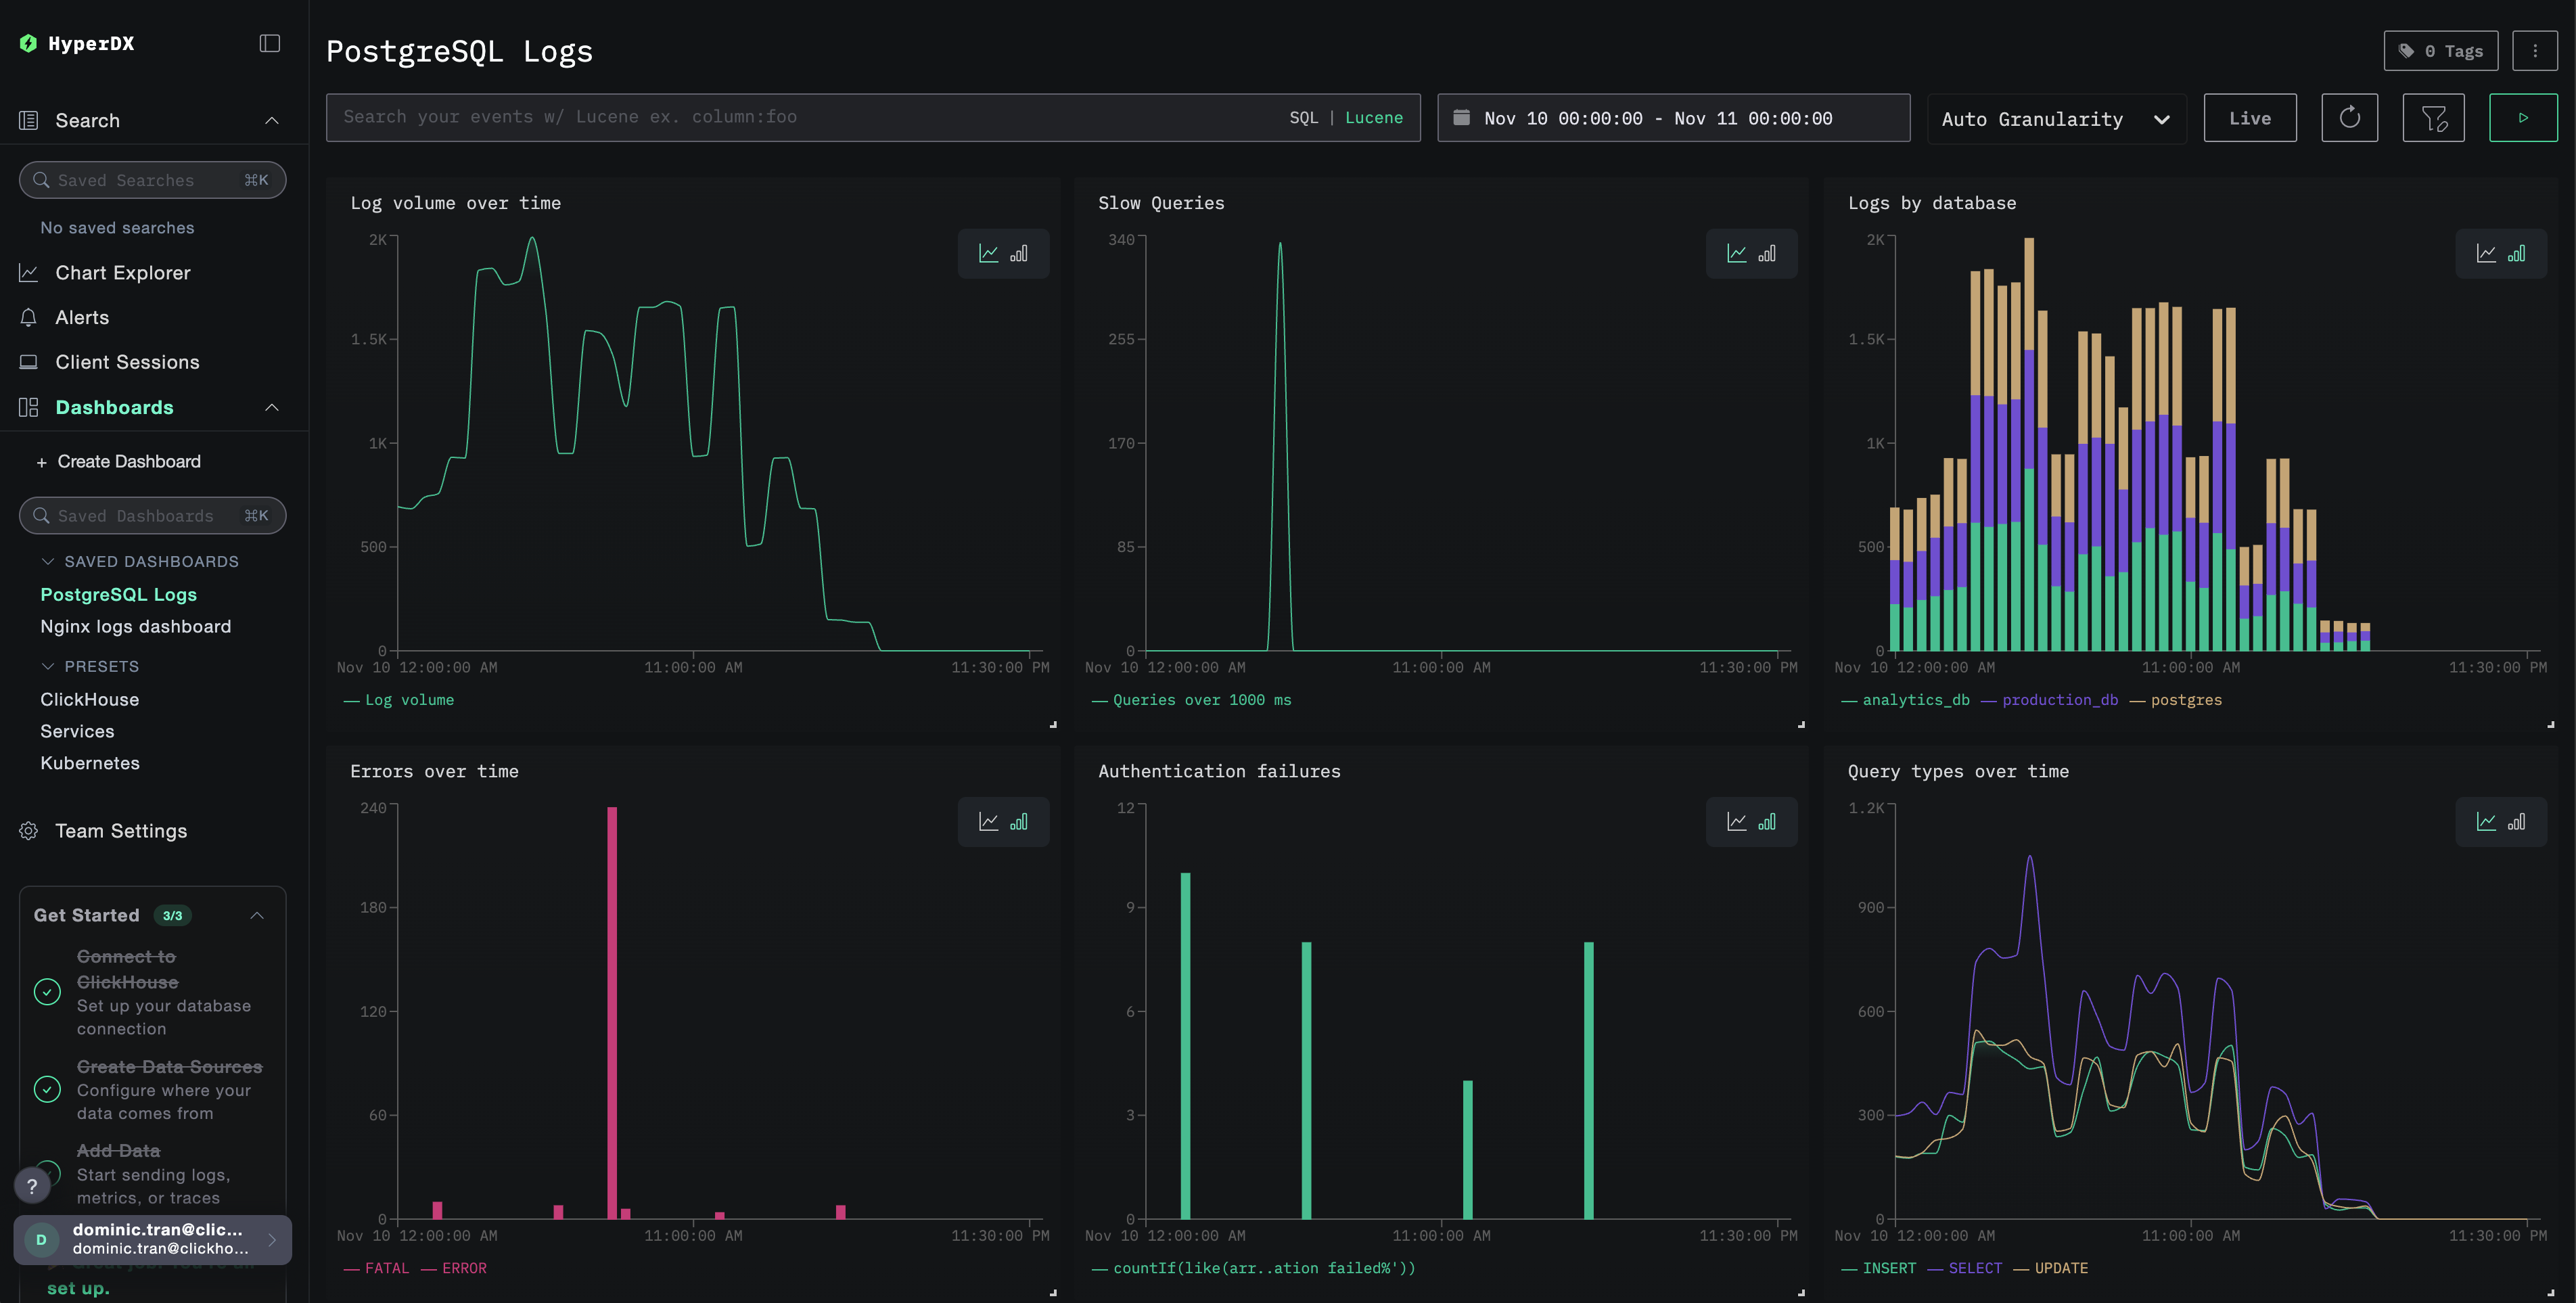Toggle Errors over time to bar chart
The image size is (2576, 1303).
click(x=1019, y=822)
